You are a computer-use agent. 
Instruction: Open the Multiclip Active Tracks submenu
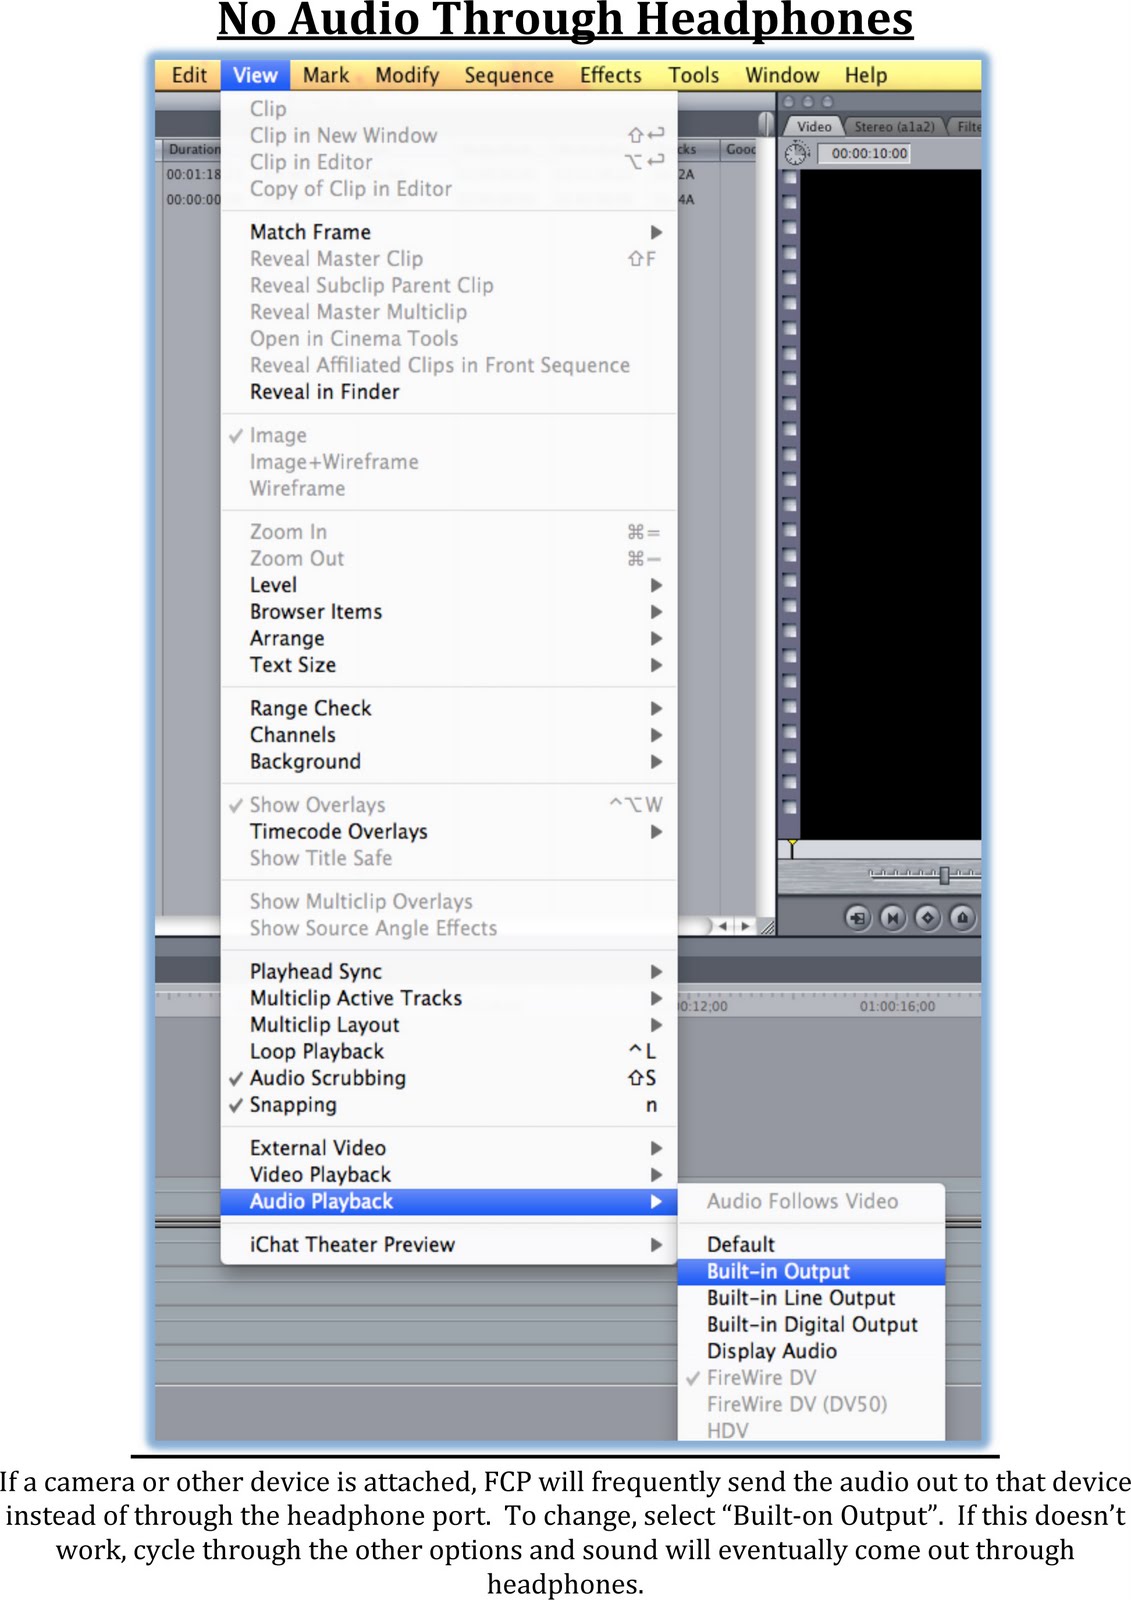(x=448, y=998)
